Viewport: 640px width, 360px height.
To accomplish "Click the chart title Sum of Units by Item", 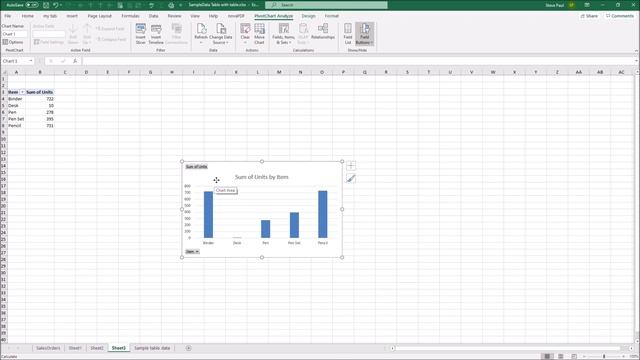I will 262,177.
